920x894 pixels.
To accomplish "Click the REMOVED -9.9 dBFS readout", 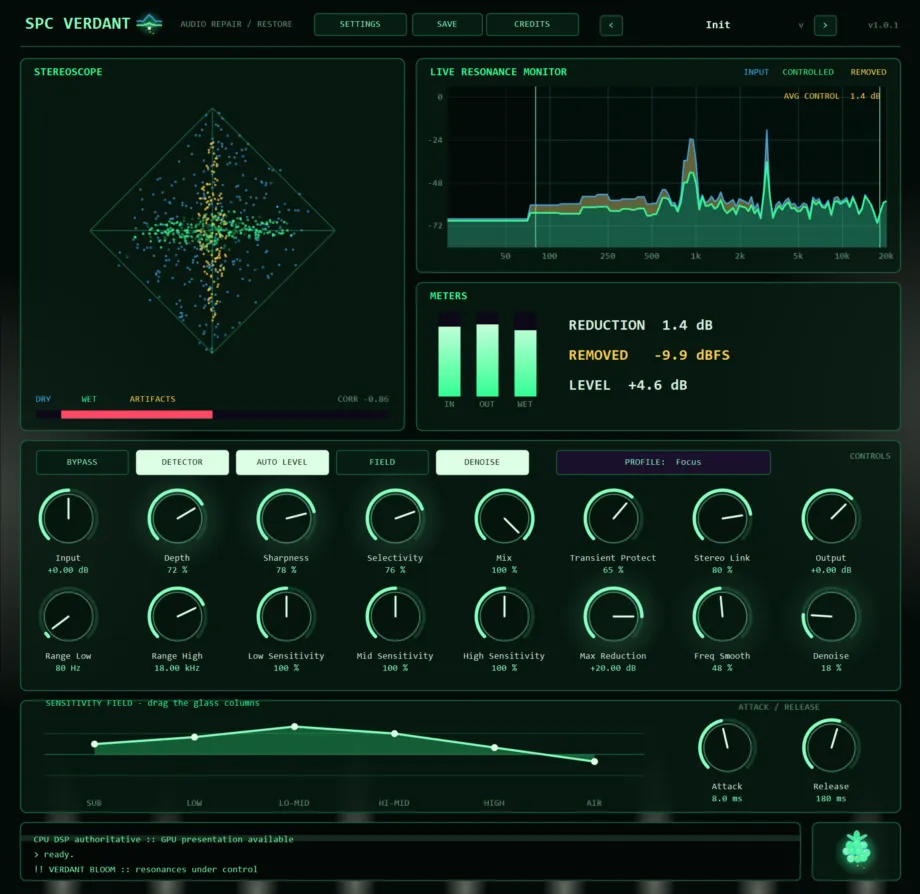I will (649, 355).
